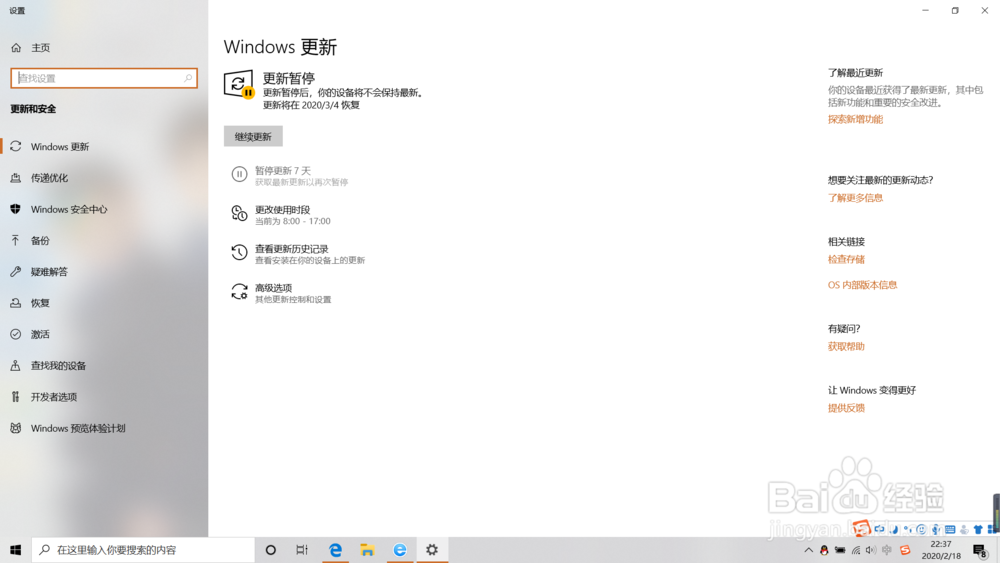This screenshot has height=563, width=1000.
Task: Toggle Chinese/English mode on Sogou toolbar
Action: click(879, 529)
